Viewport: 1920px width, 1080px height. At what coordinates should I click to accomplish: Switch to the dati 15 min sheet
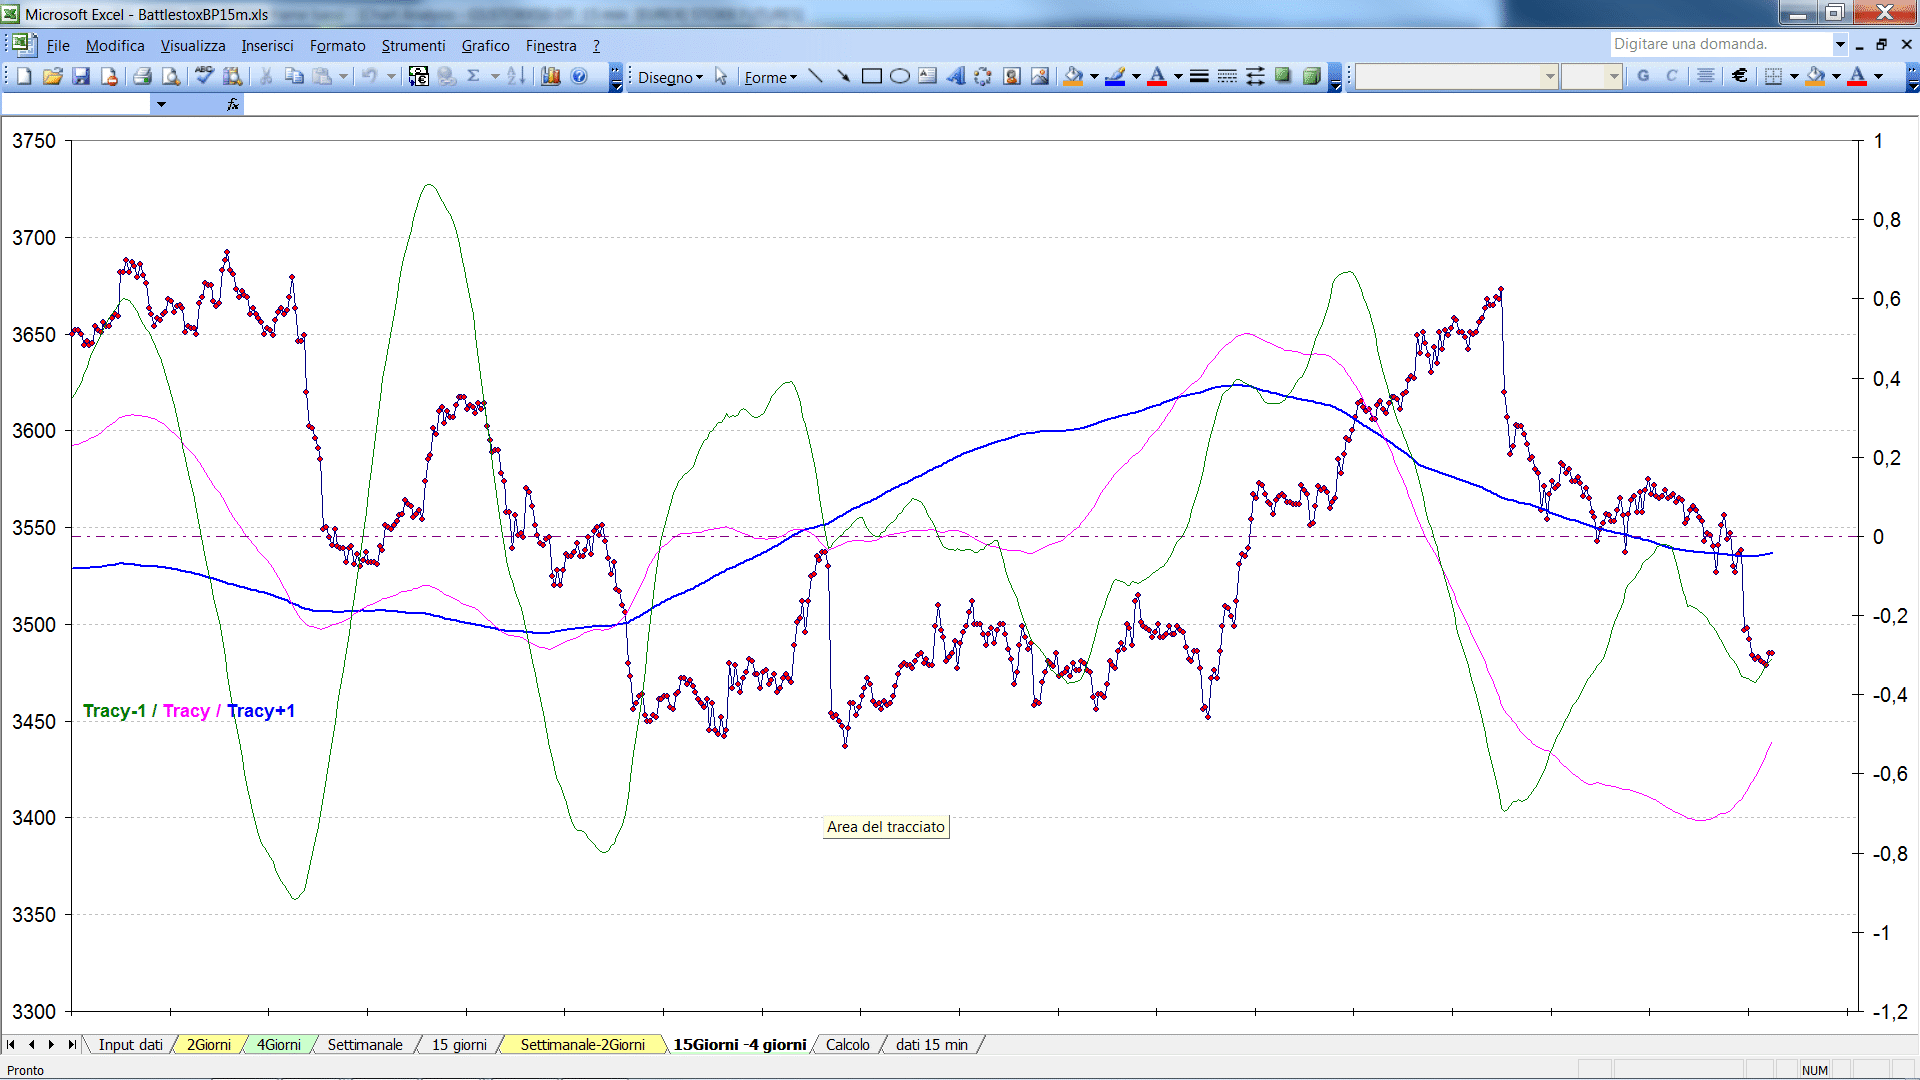tap(932, 1044)
